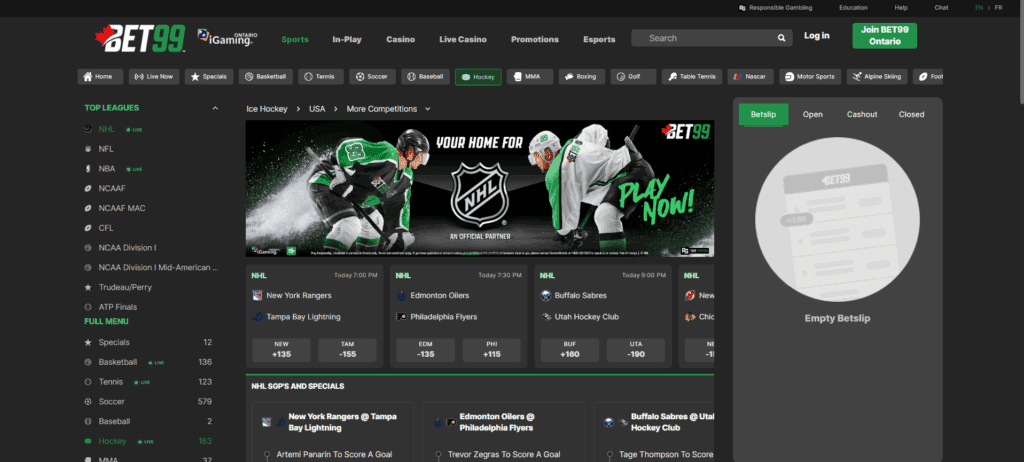The height and width of the screenshot is (462, 1024).
Task: Switch to the Closed bets tab
Action: click(911, 114)
